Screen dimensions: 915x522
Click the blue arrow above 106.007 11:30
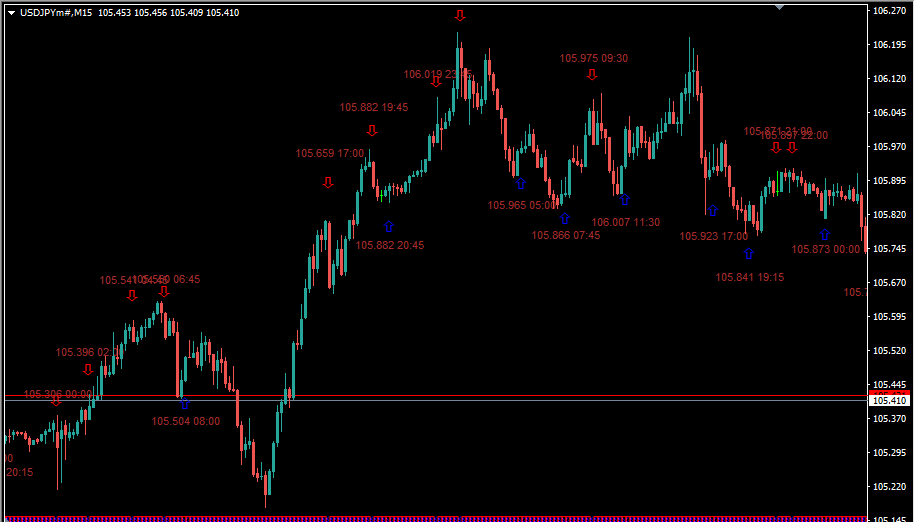click(624, 200)
